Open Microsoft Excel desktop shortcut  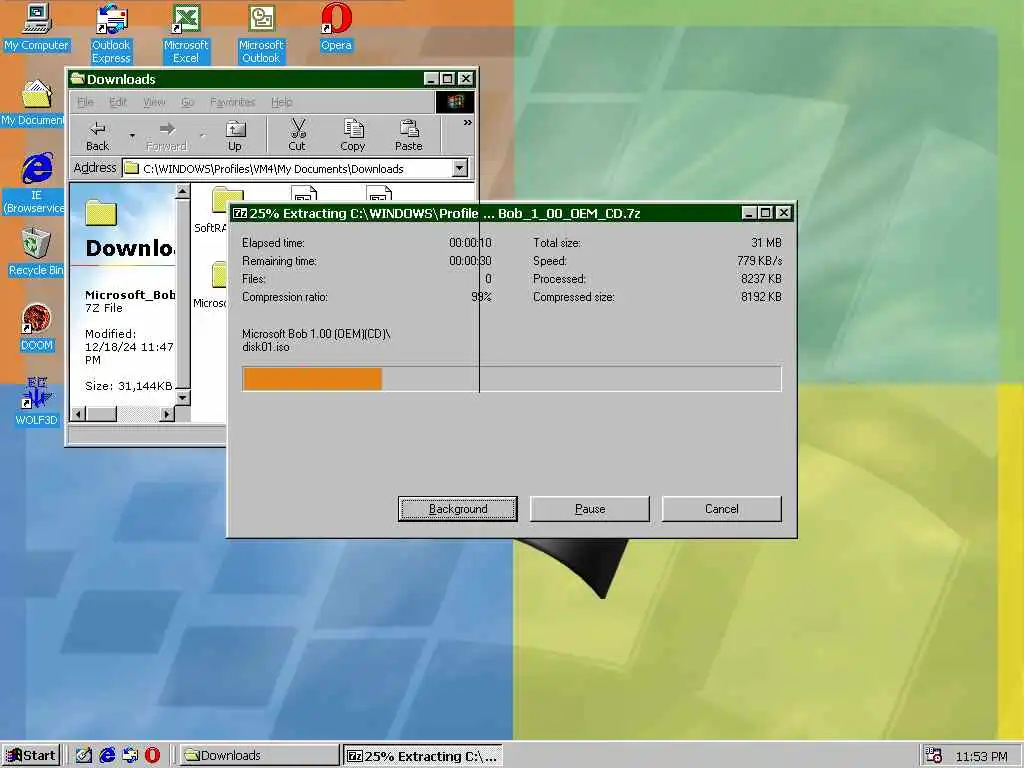[186, 34]
